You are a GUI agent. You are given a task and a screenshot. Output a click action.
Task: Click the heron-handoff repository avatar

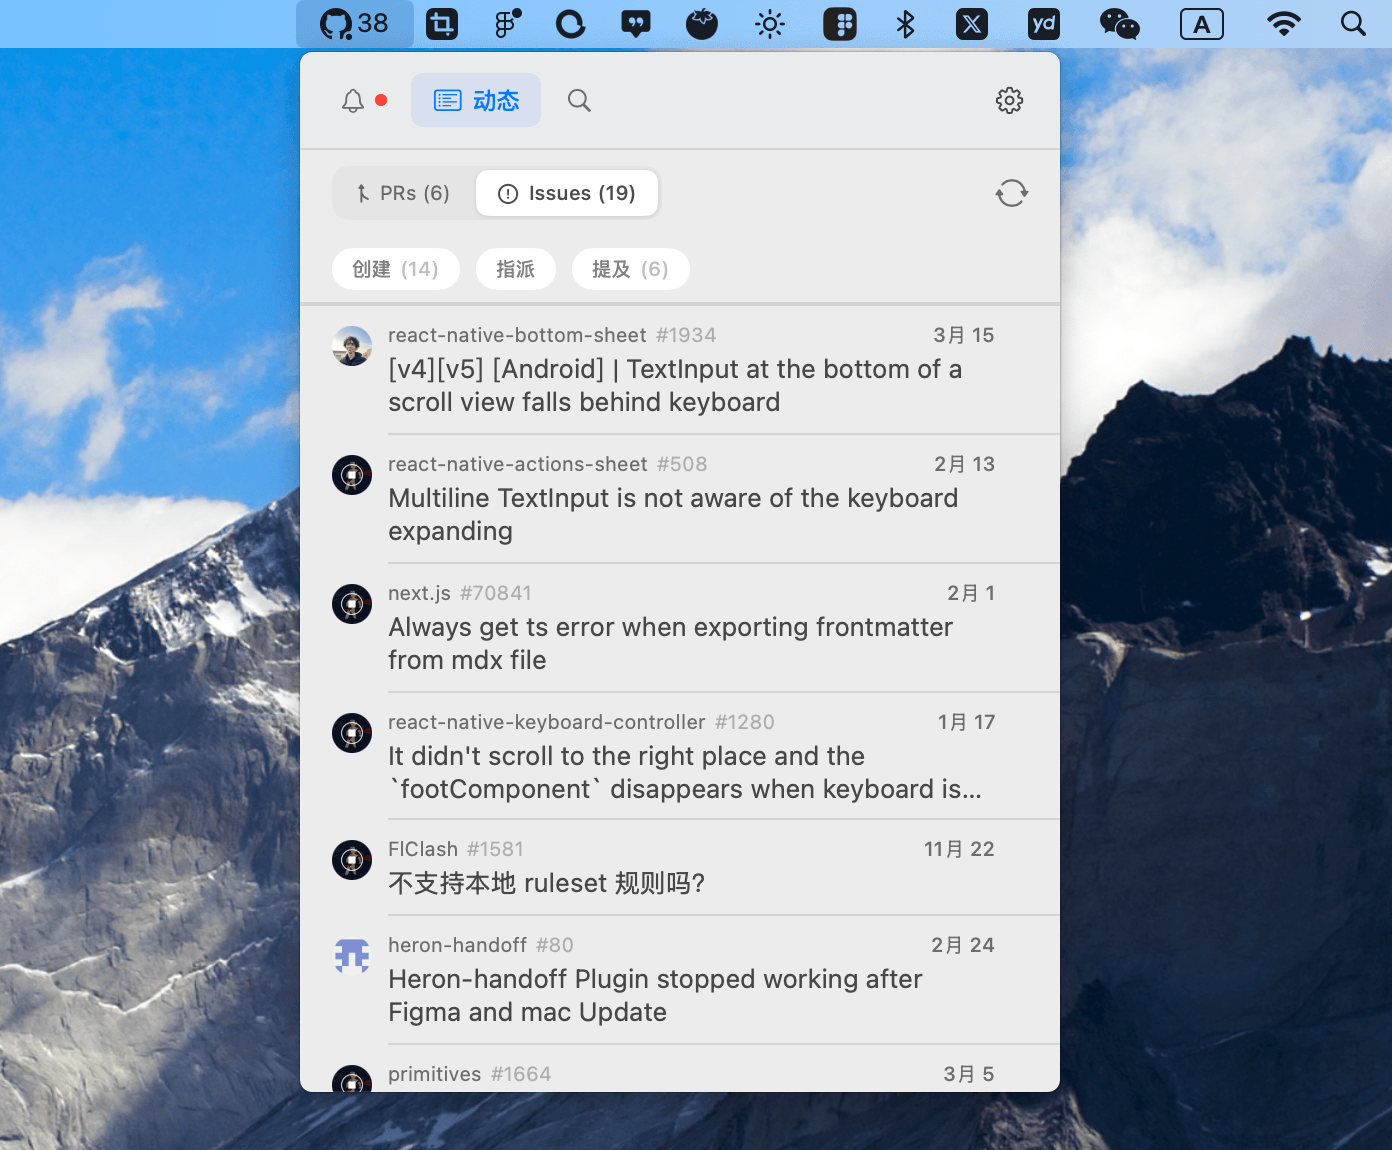(x=351, y=955)
